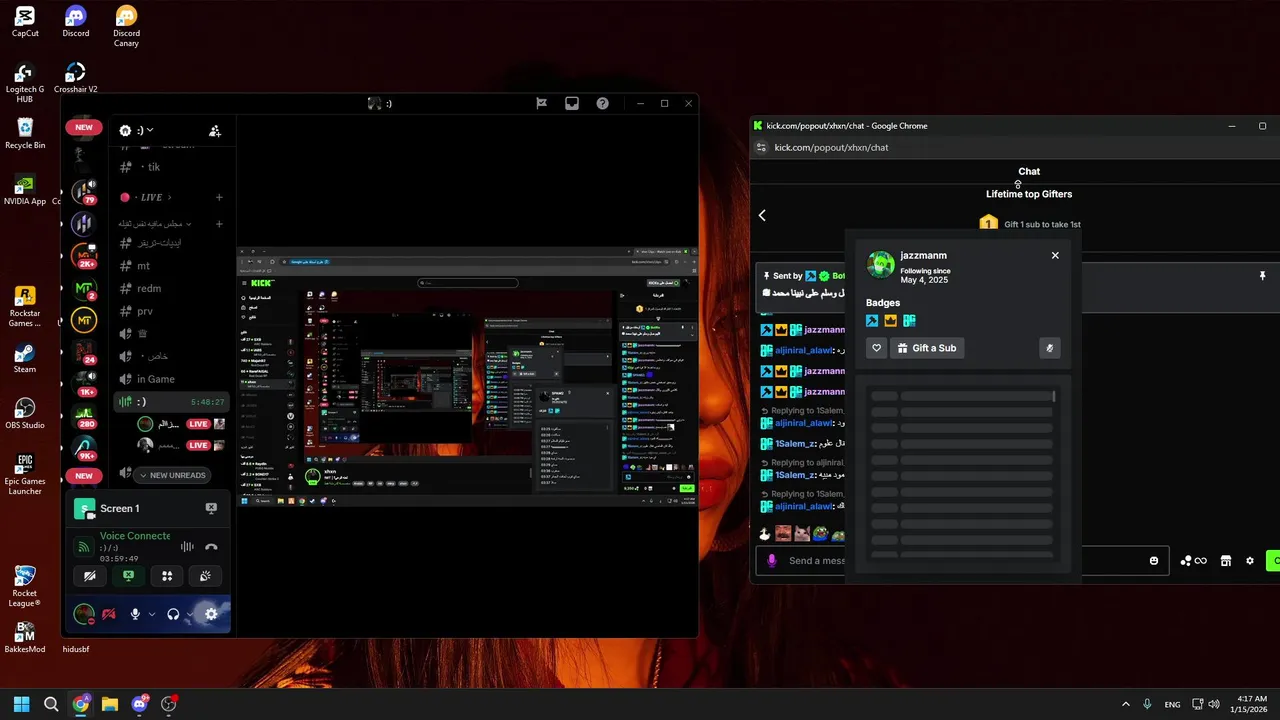
Task: Open Discord activities button in voice panel
Action: tap(167, 576)
